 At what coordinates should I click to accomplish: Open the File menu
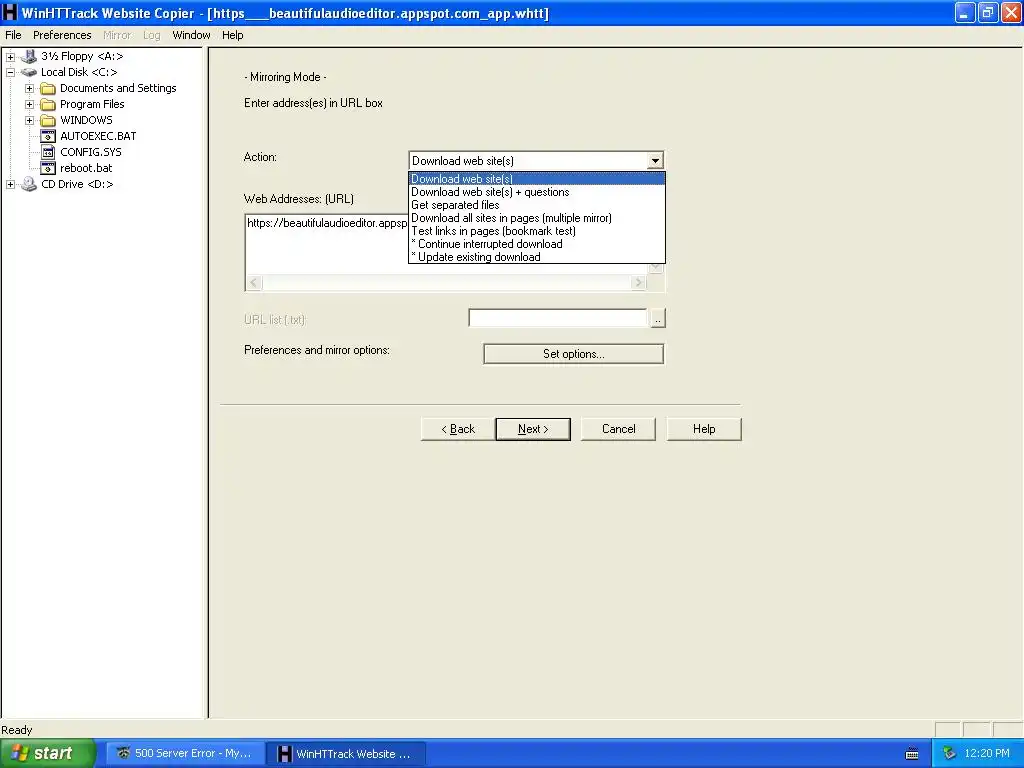coord(13,35)
